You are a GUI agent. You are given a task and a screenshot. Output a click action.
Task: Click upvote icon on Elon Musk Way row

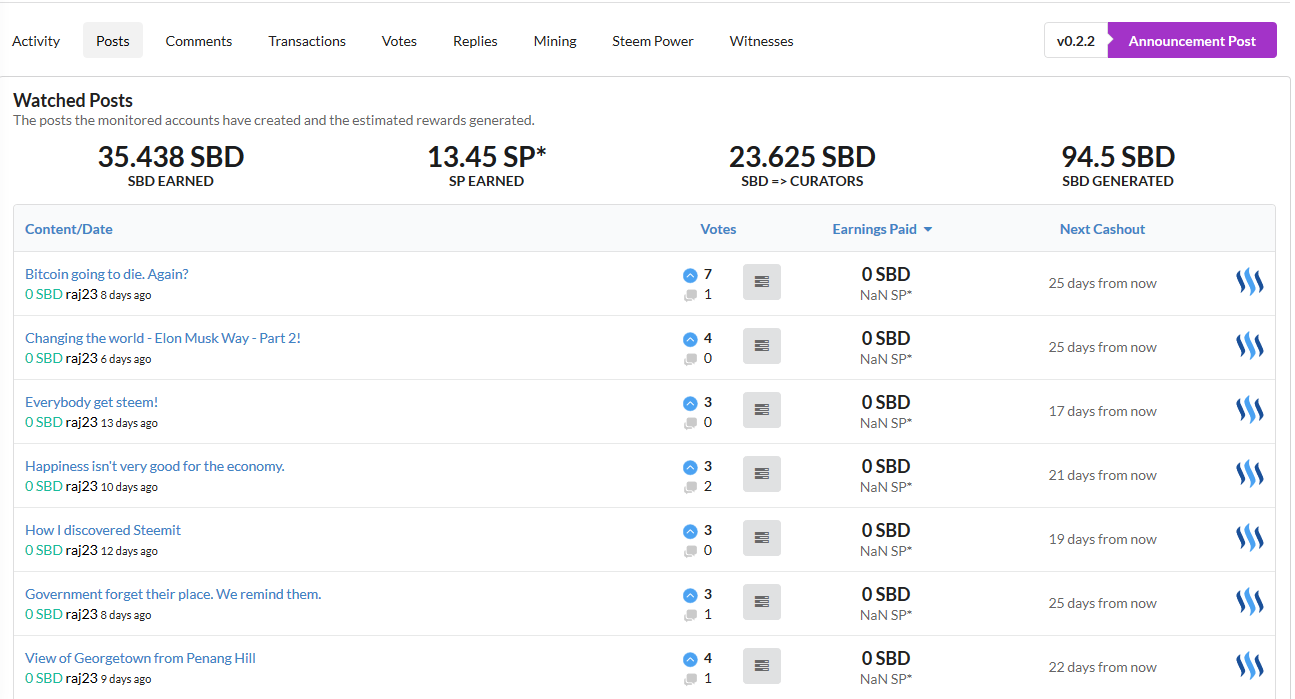690,339
